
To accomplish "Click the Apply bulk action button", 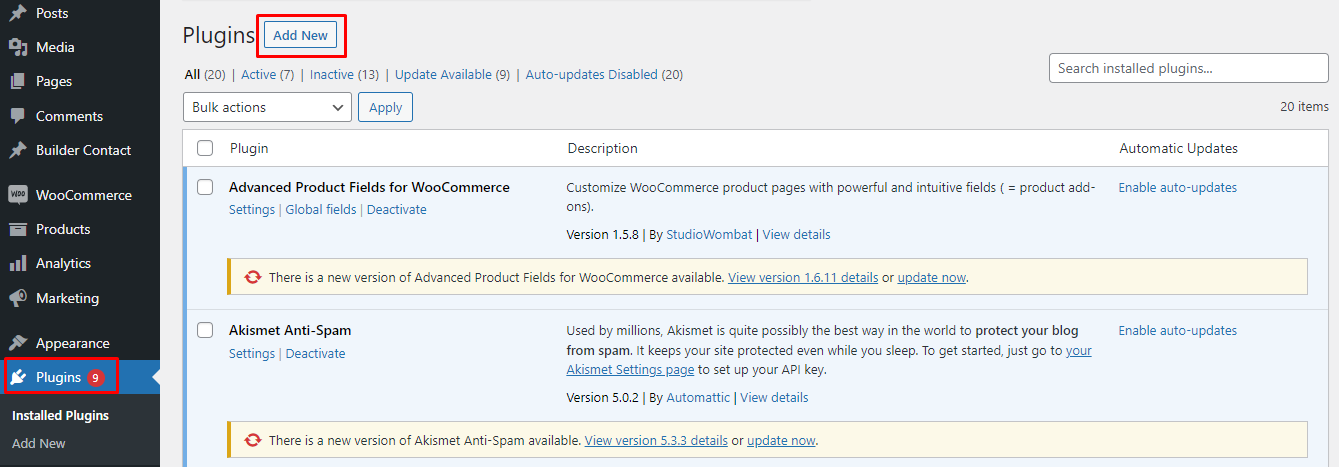I will pyautogui.click(x=385, y=107).
